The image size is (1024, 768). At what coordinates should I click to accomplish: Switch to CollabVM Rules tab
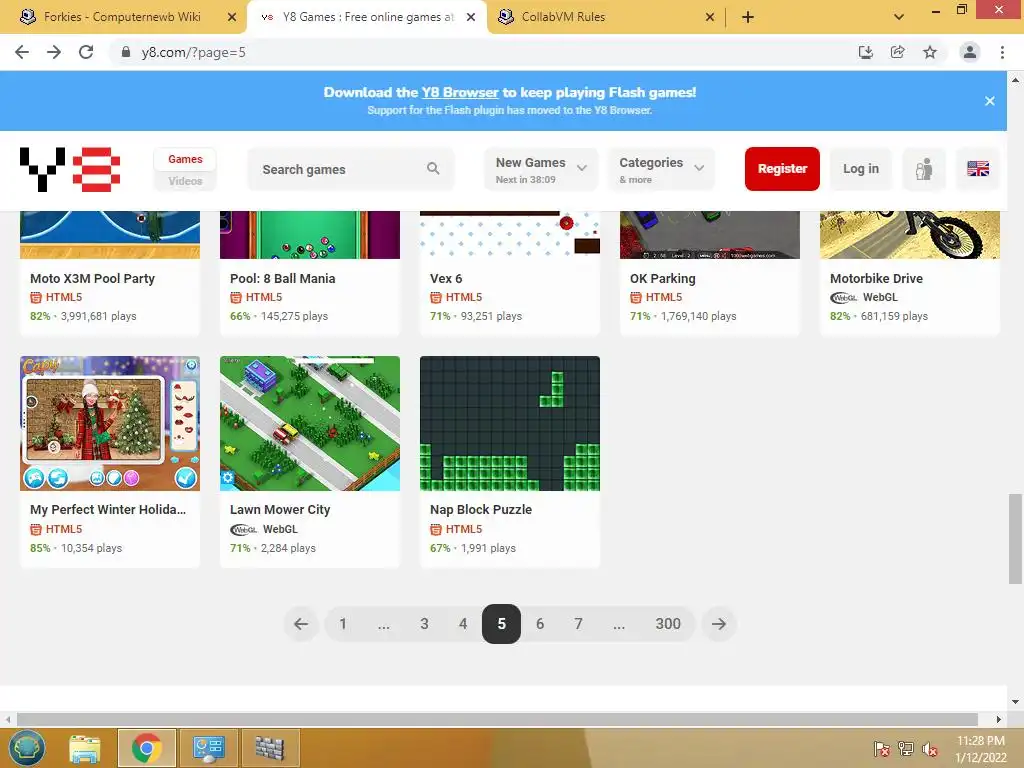(x=564, y=17)
